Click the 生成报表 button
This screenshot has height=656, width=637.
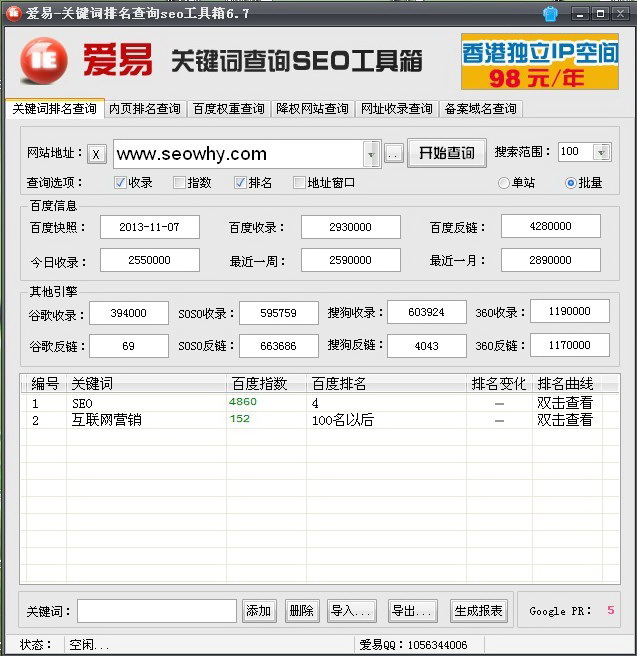point(478,611)
